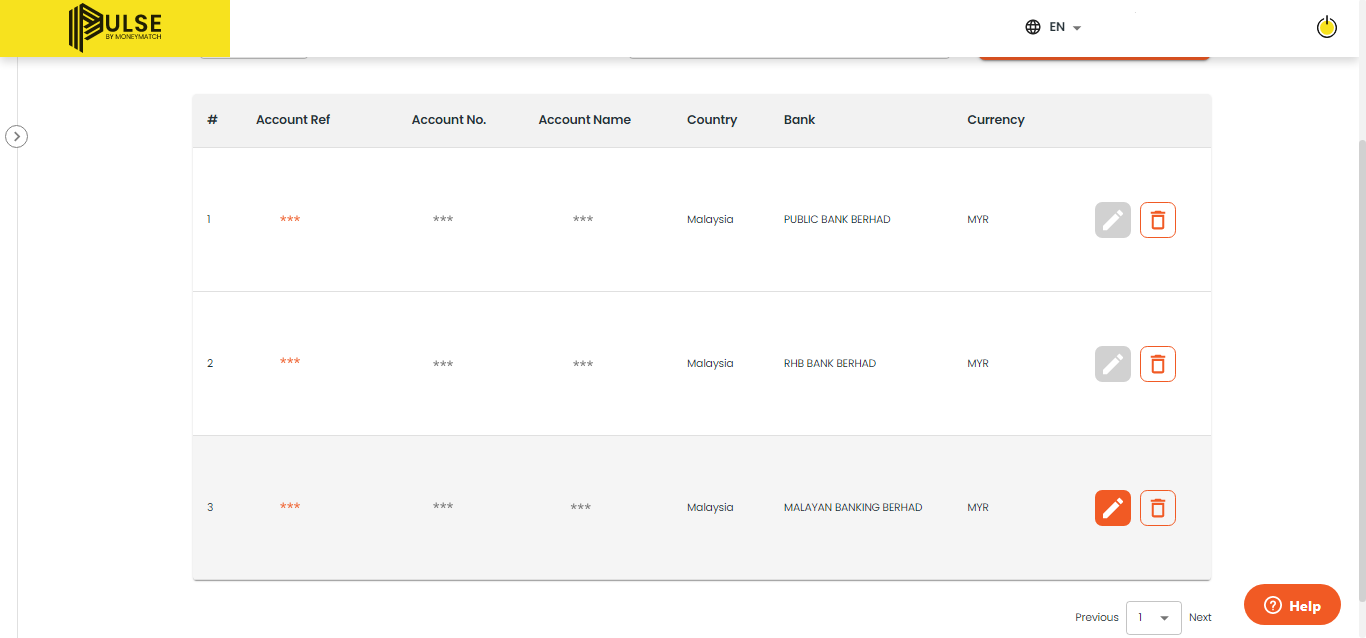Select RHB BANK BERHAD bank name
This screenshot has height=638, width=1366.
pos(830,363)
